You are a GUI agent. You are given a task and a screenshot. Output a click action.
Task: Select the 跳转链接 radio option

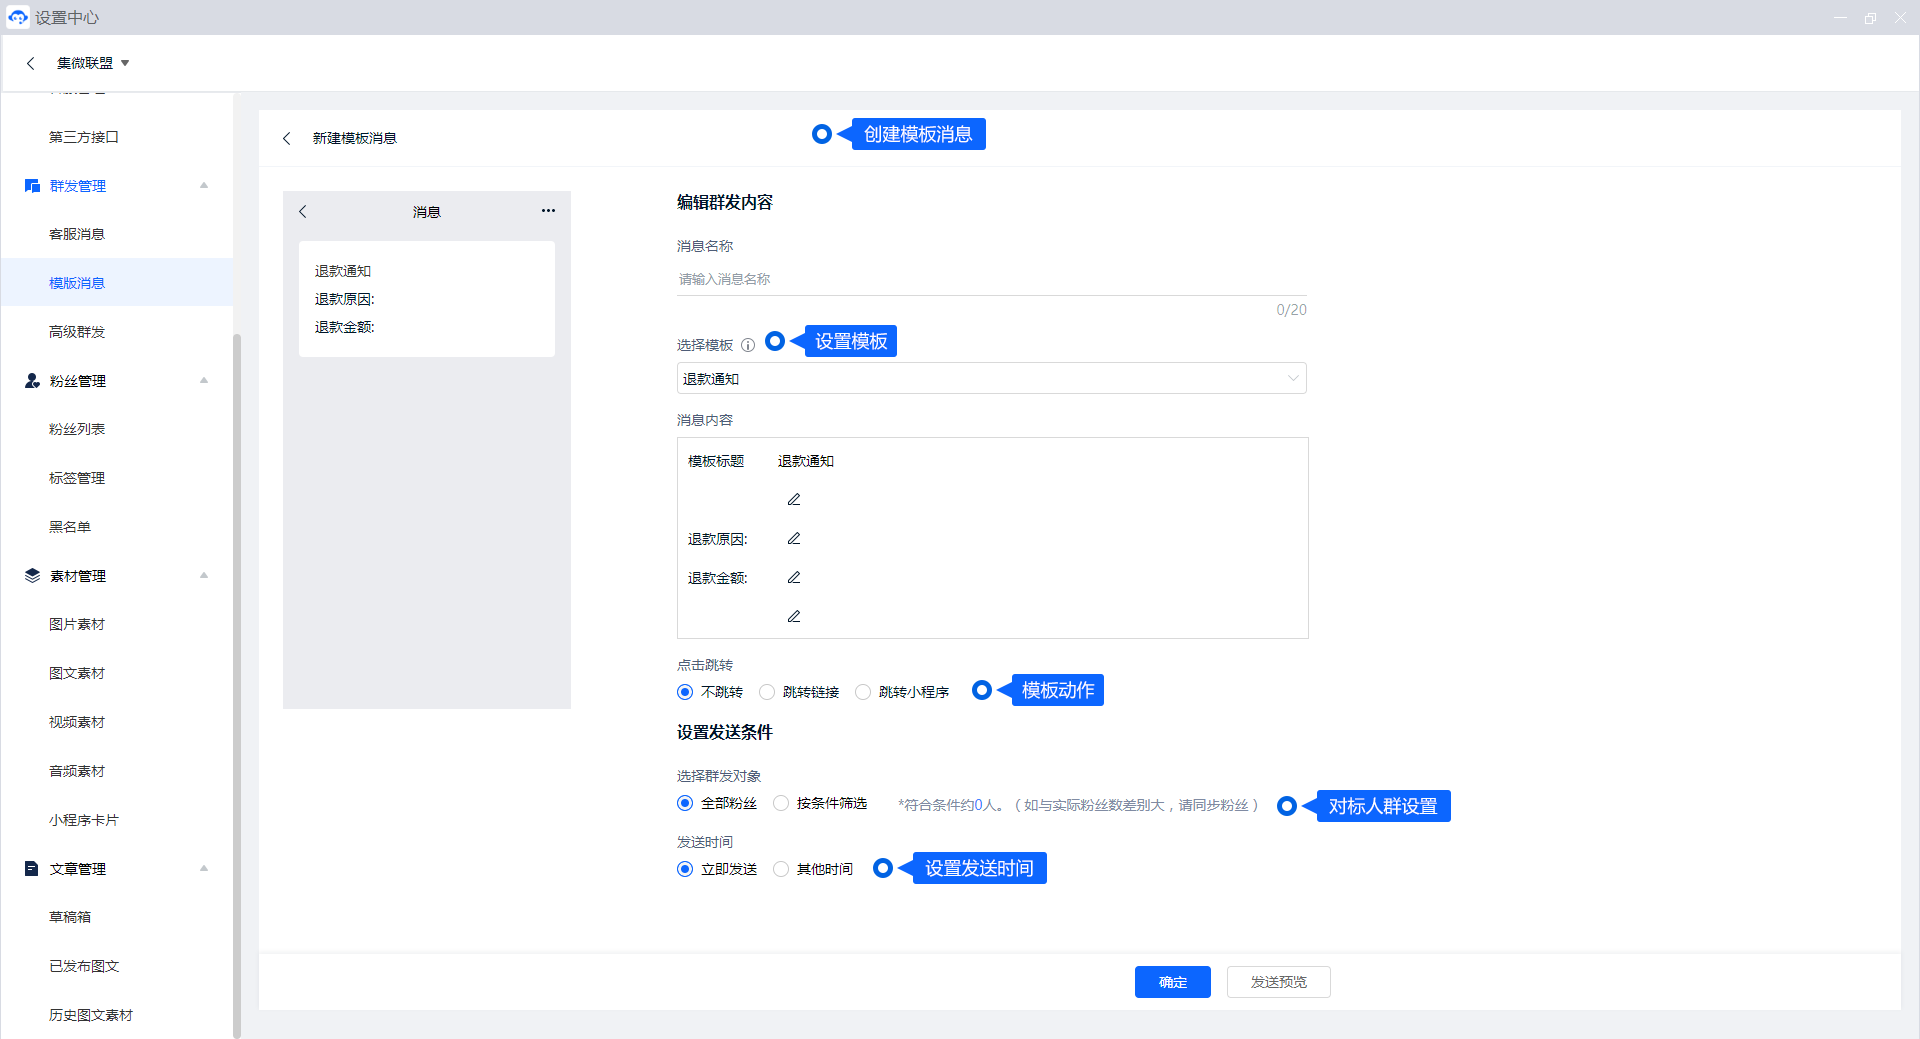click(767, 692)
